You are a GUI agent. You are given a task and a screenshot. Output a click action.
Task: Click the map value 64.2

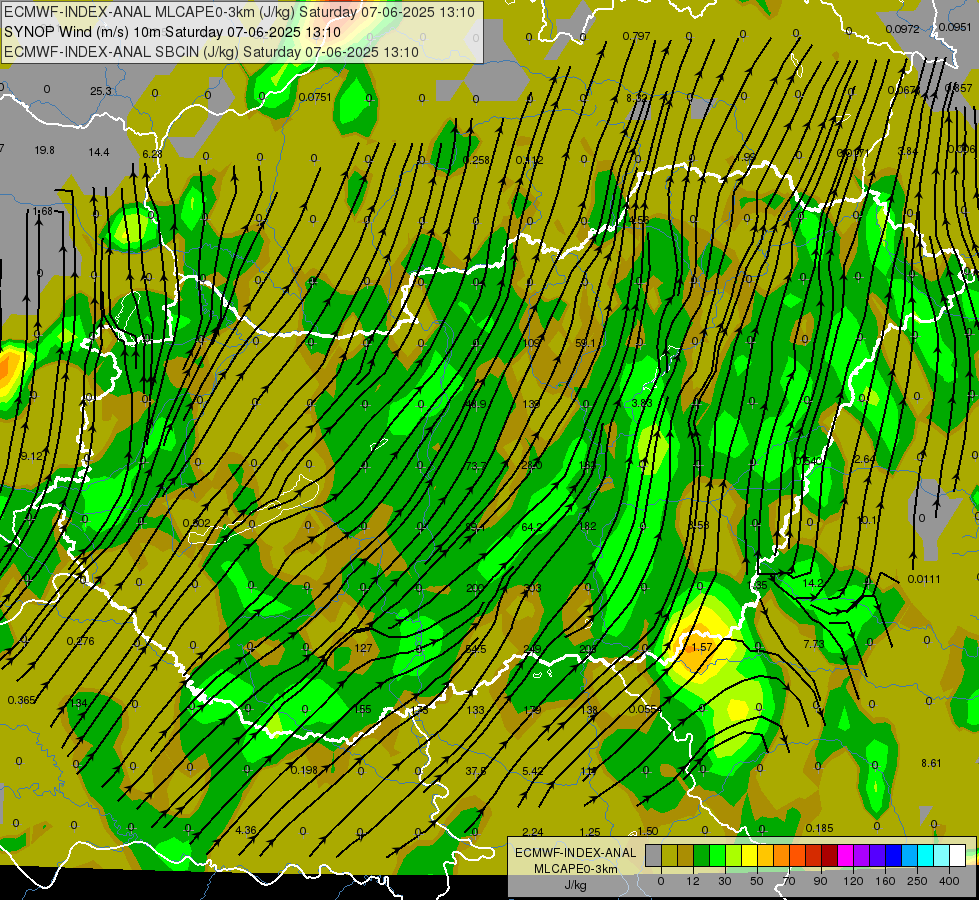[x=531, y=527]
